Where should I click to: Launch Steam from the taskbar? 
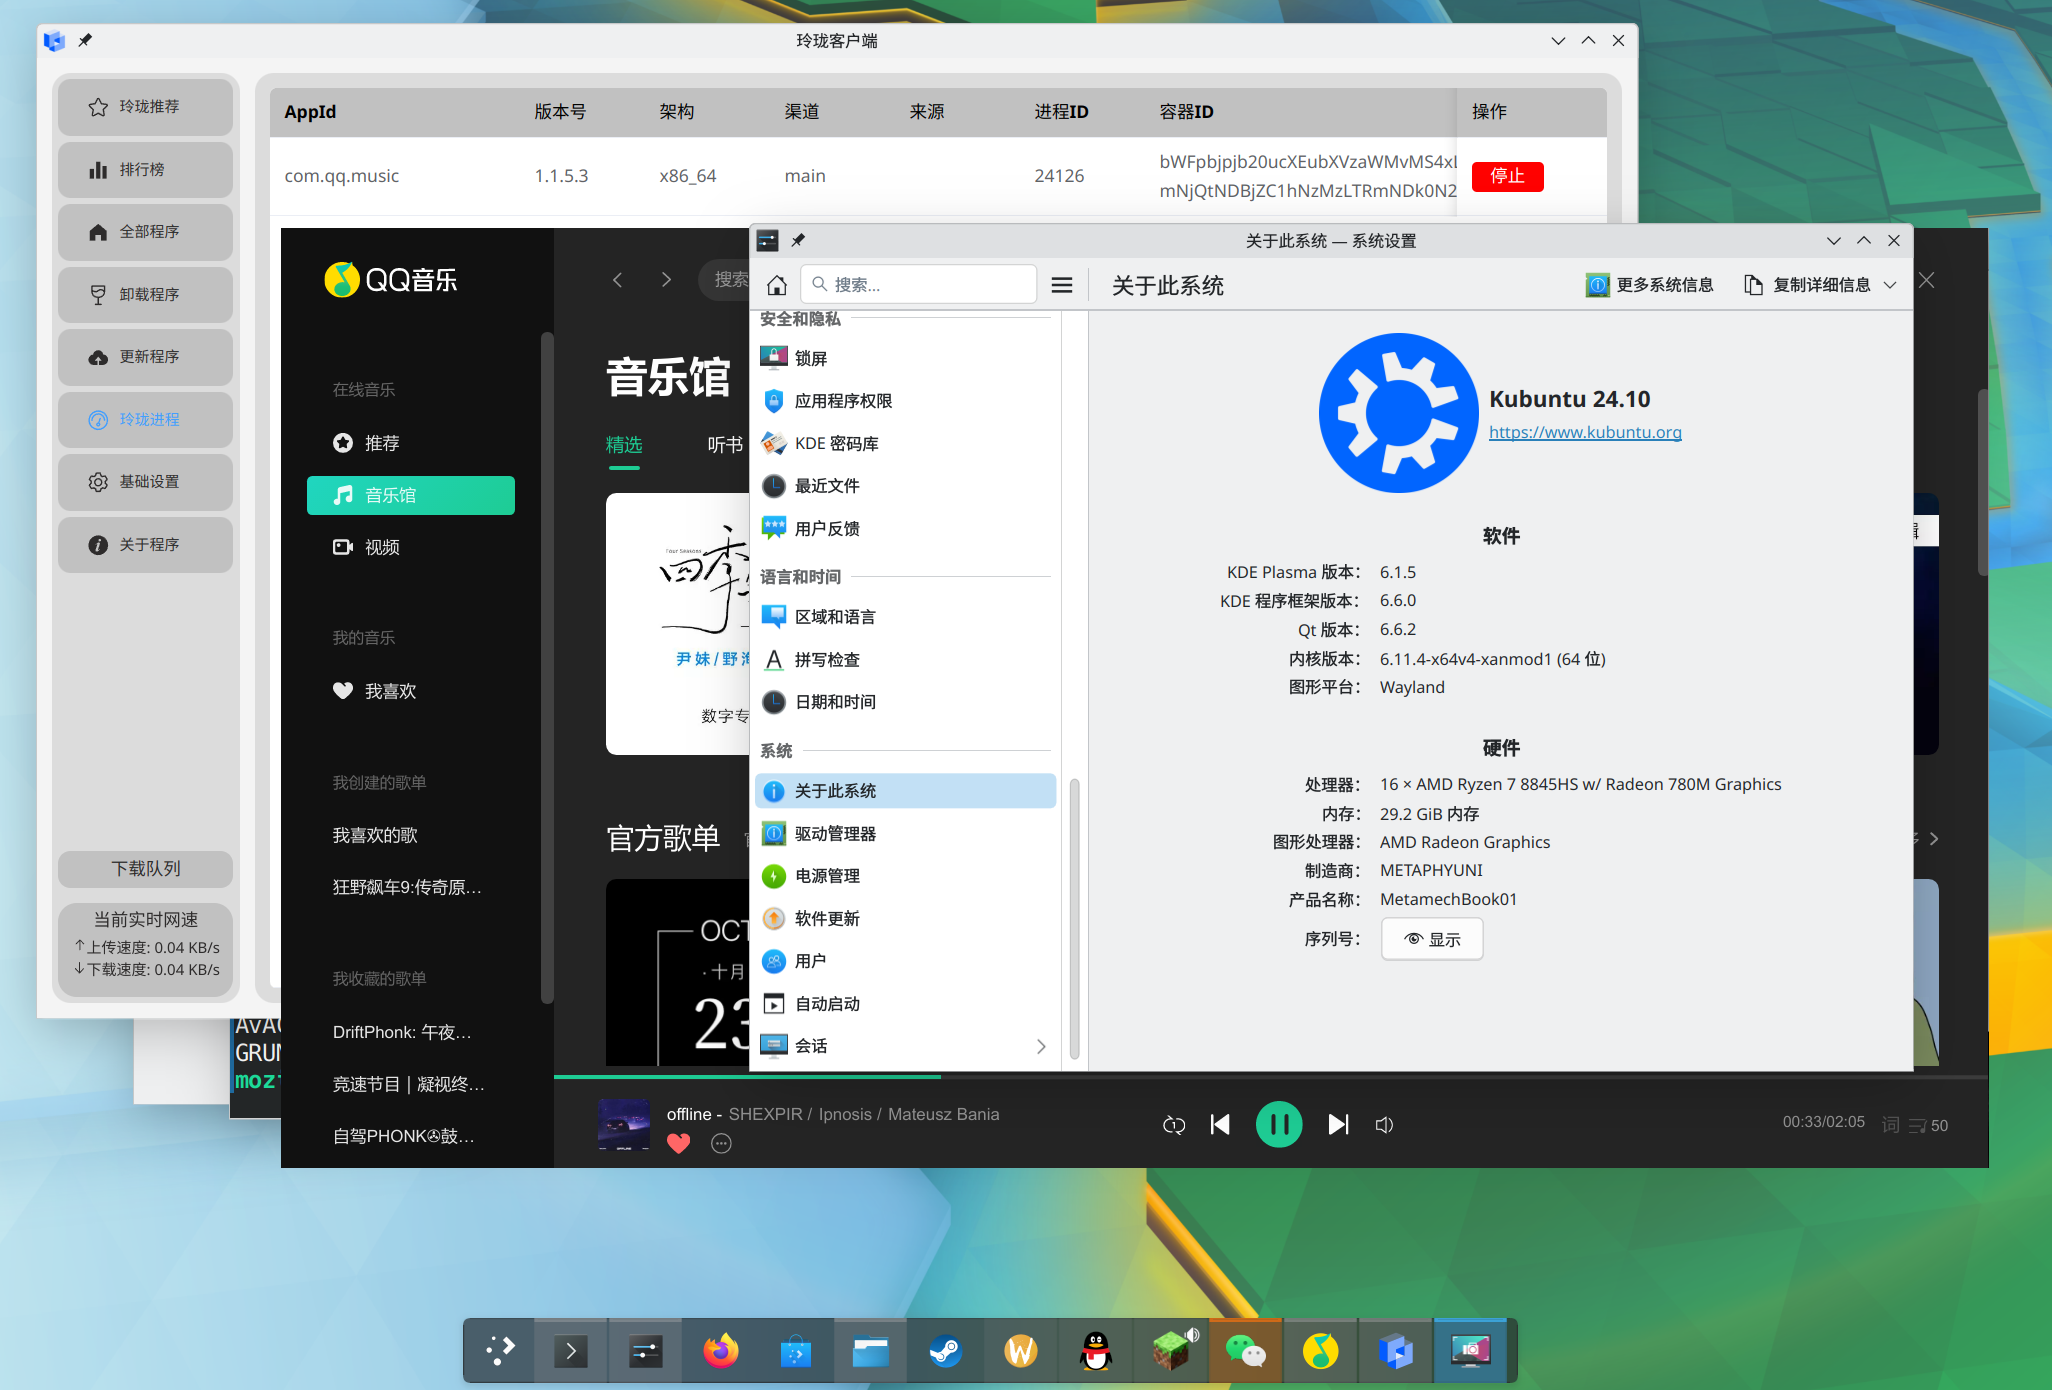click(946, 1352)
